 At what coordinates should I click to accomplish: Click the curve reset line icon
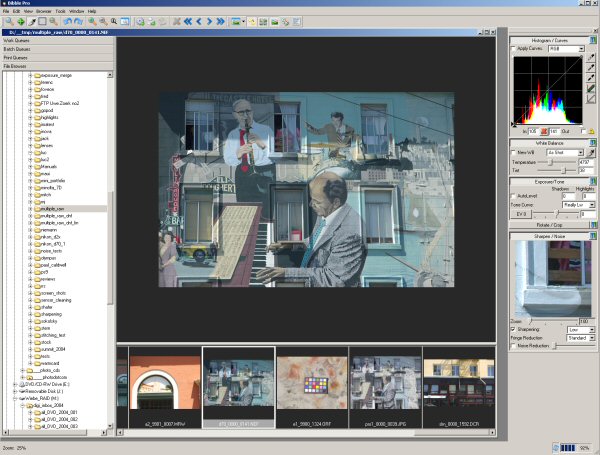pos(591,99)
